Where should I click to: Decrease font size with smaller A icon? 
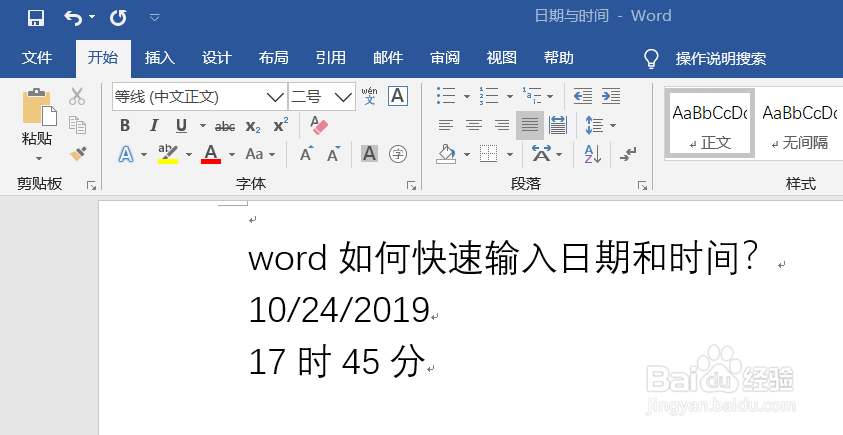334,154
